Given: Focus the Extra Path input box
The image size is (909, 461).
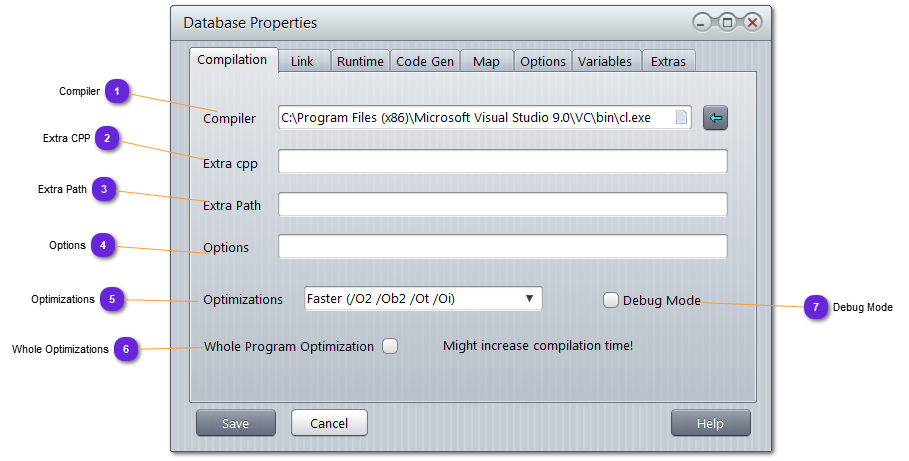Looking at the screenshot, I should (502, 205).
